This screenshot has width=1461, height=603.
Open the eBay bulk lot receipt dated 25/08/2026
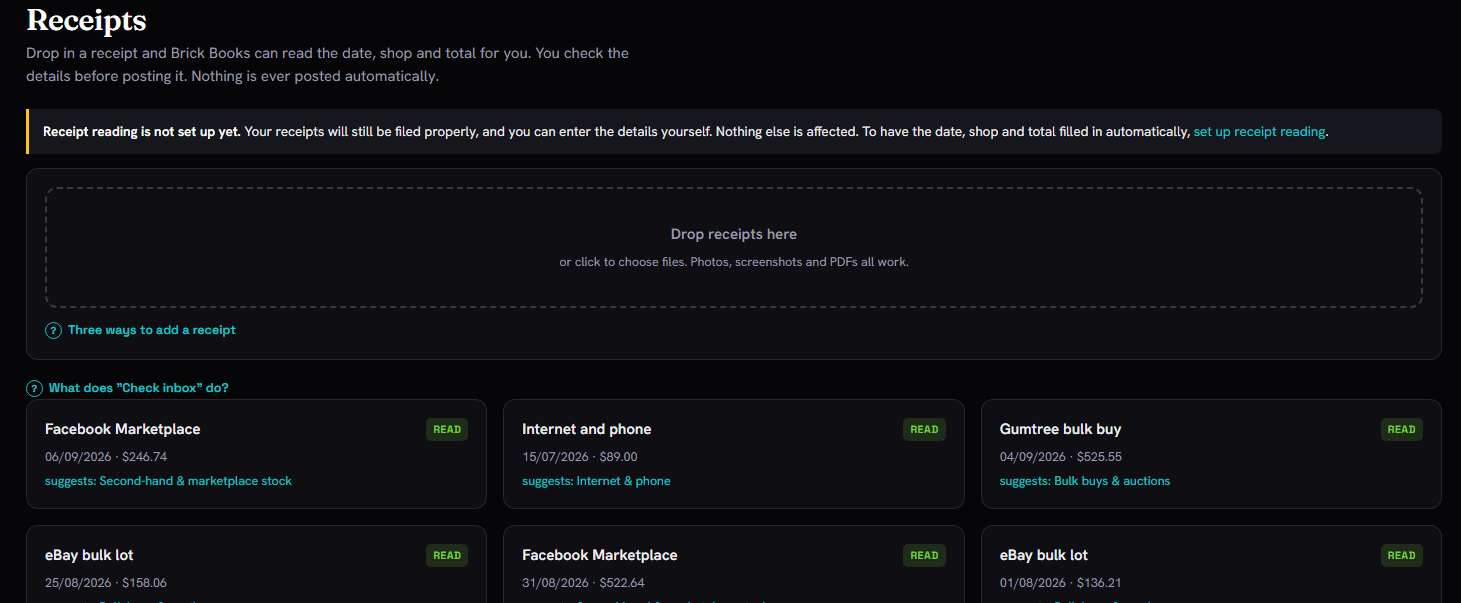click(x=256, y=564)
